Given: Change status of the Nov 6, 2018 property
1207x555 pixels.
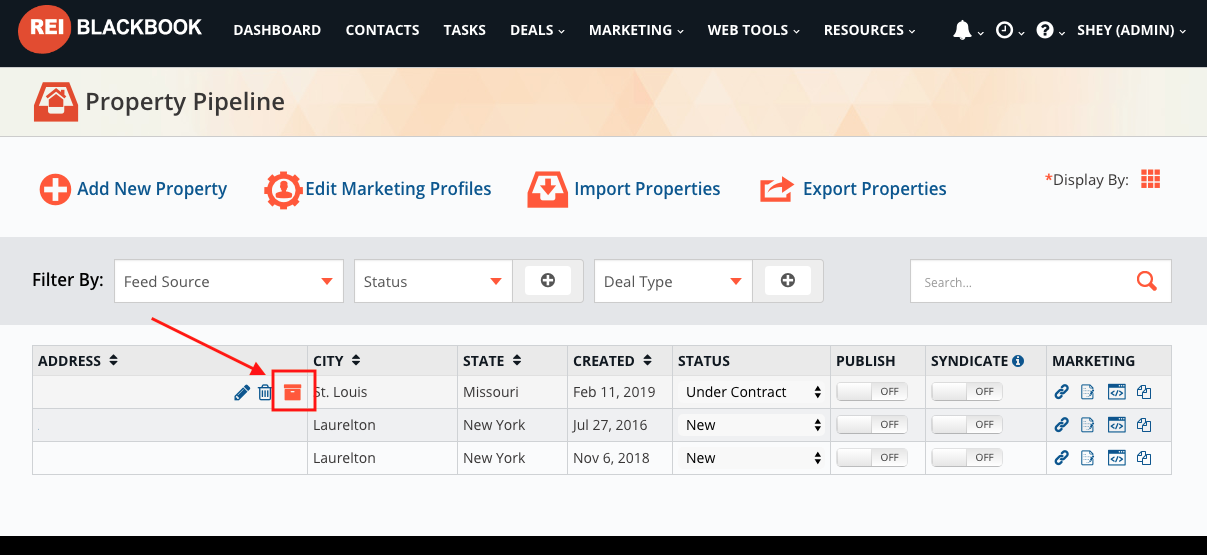Looking at the screenshot, I should [x=753, y=458].
